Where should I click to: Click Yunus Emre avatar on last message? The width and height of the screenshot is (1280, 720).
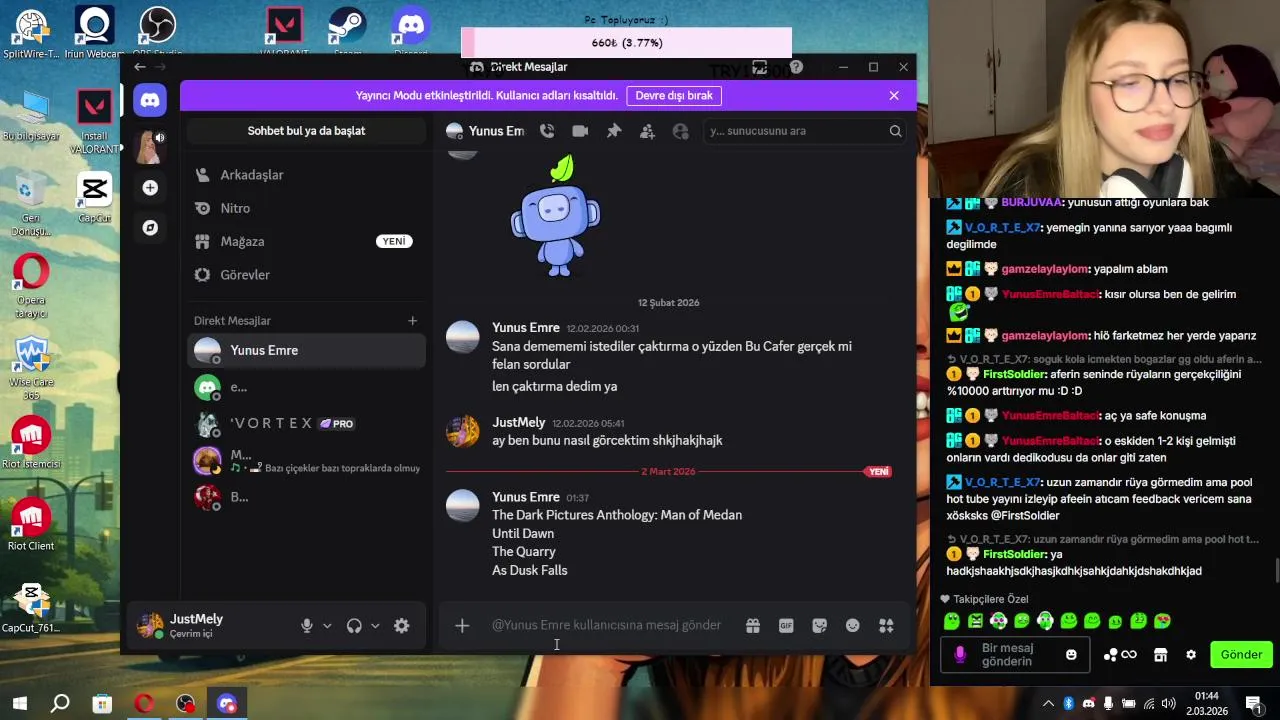pos(462,506)
